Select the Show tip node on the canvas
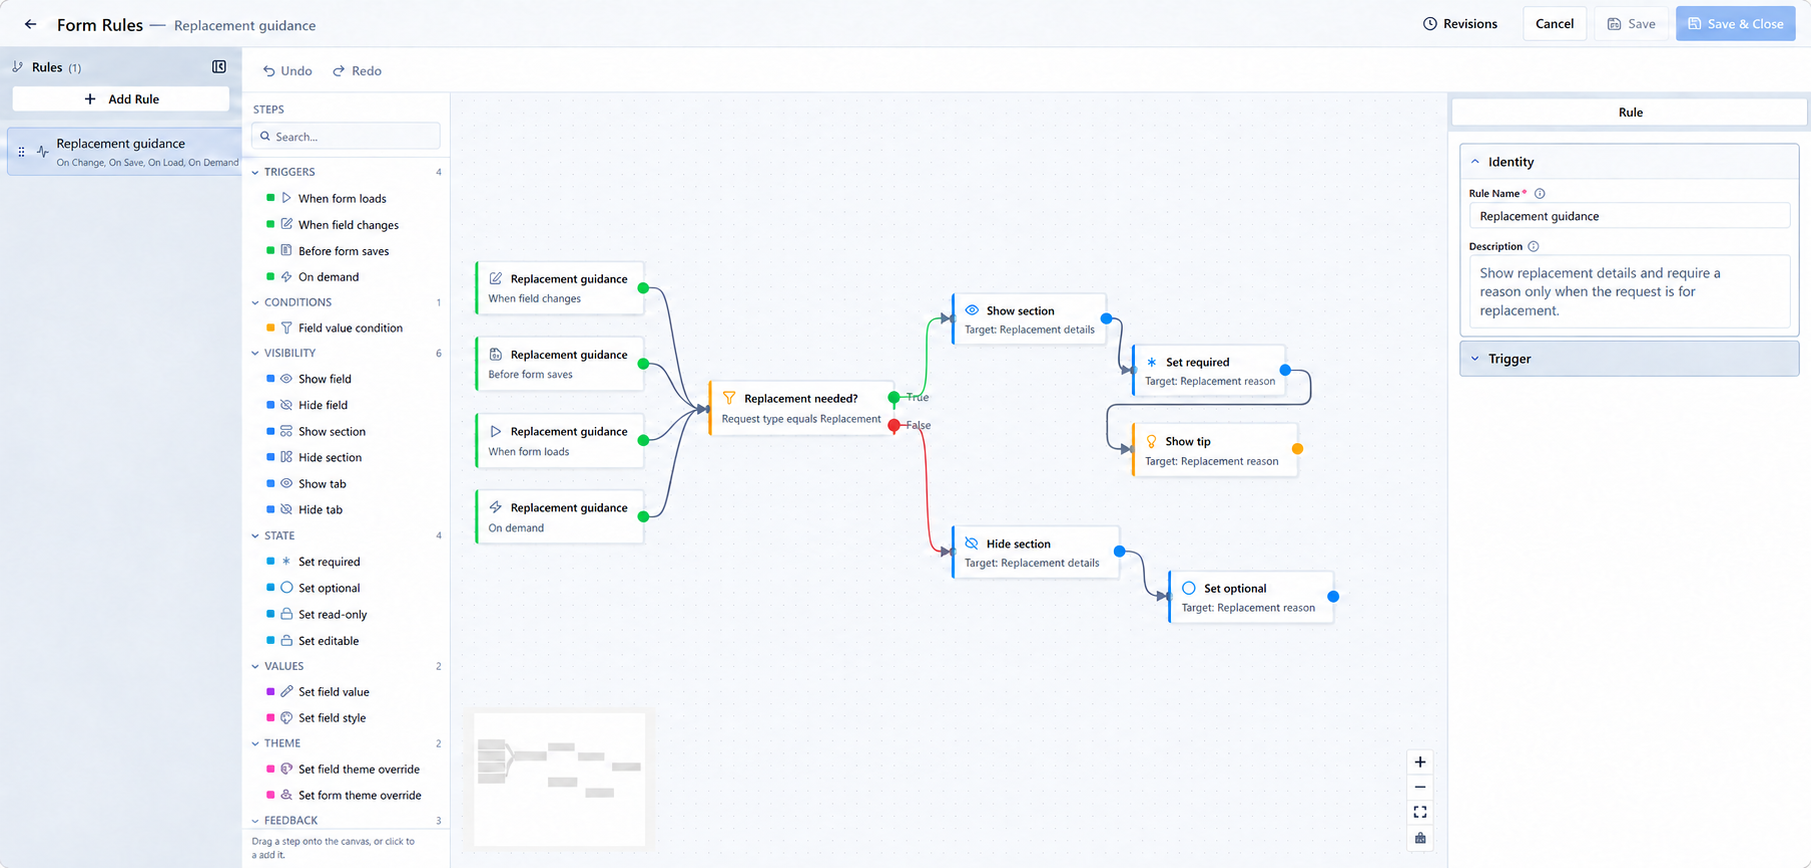The image size is (1811, 868). coord(1215,450)
